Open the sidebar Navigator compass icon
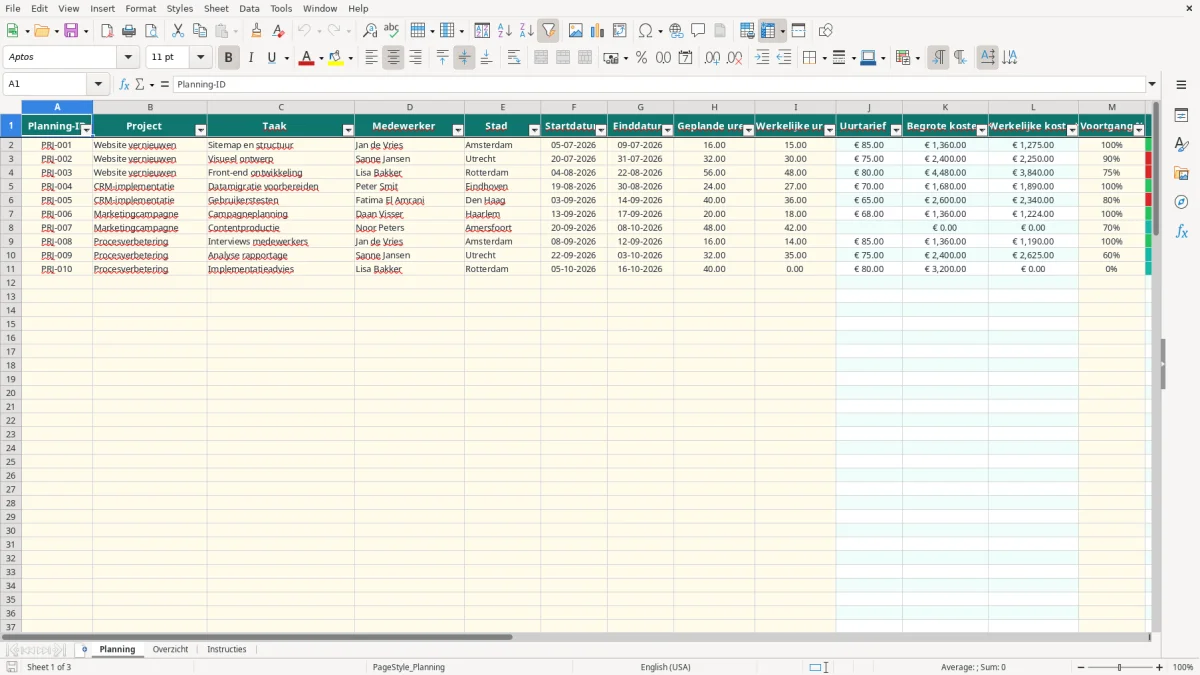Screen dimensions: 1200x675 tap(1181, 202)
